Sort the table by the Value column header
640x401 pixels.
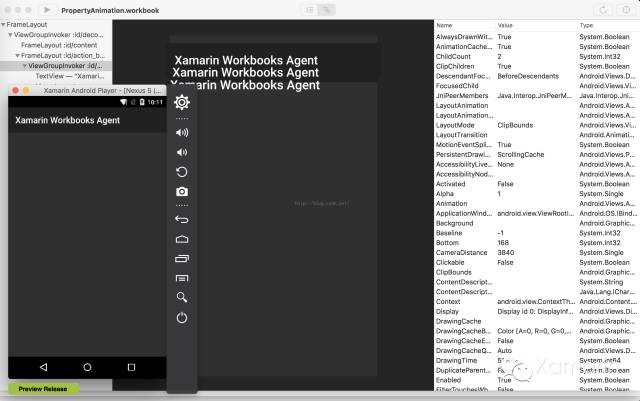tap(505, 25)
